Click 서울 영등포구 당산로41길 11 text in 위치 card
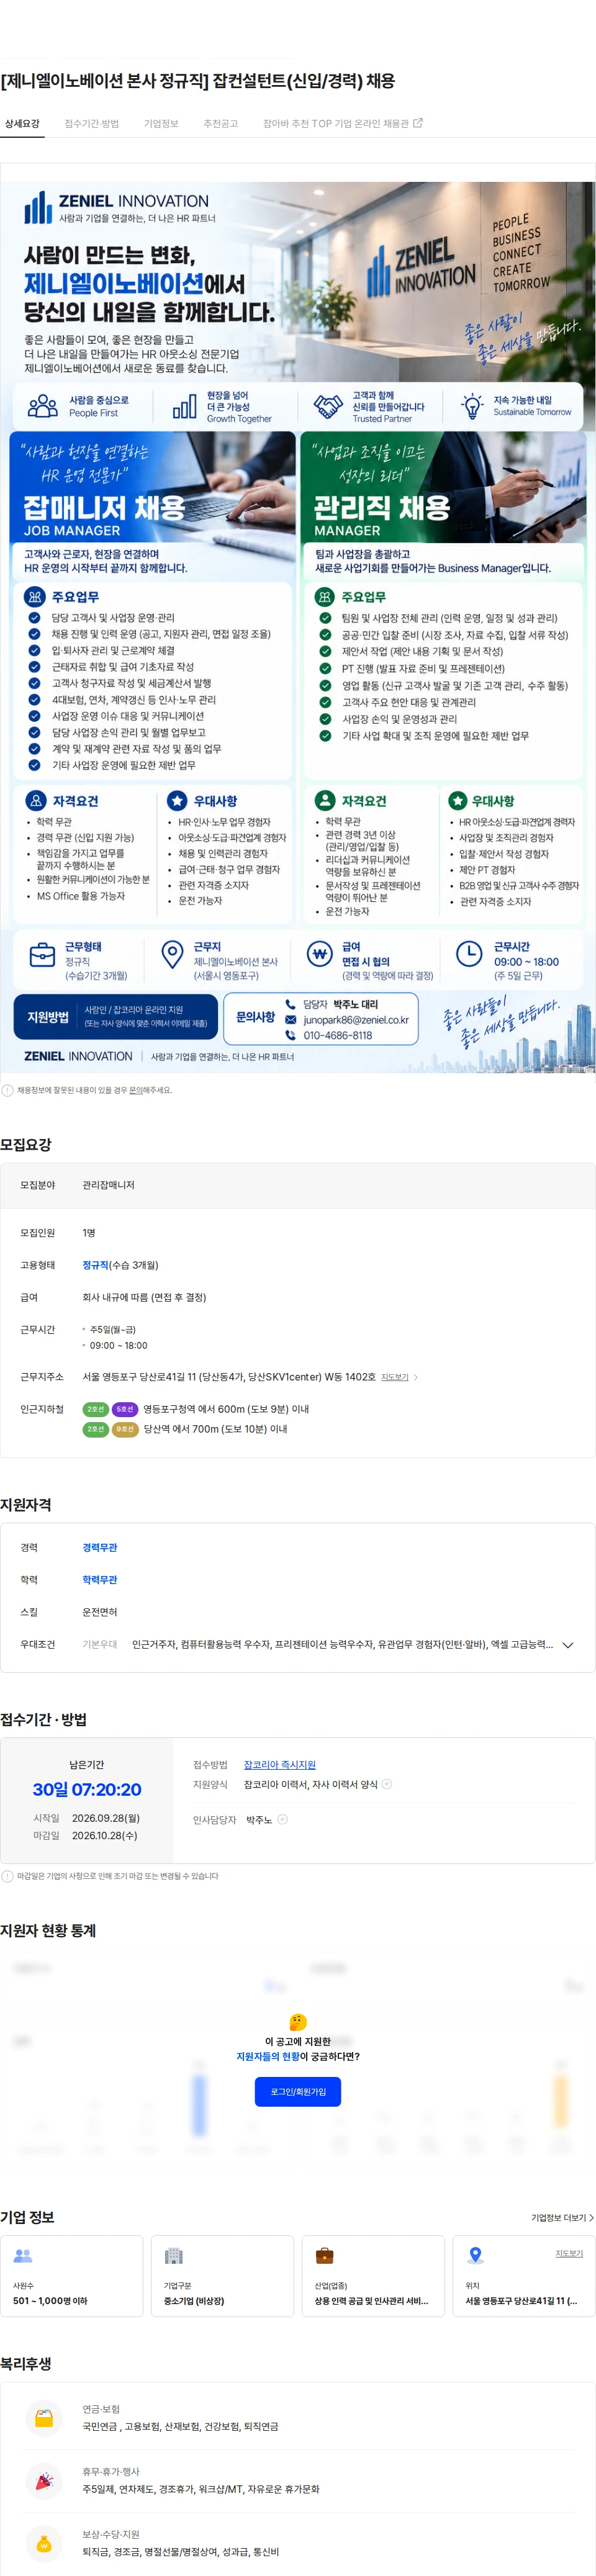Image resolution: width=596 pixels, height=2576 pixels. coord(521,2301)
